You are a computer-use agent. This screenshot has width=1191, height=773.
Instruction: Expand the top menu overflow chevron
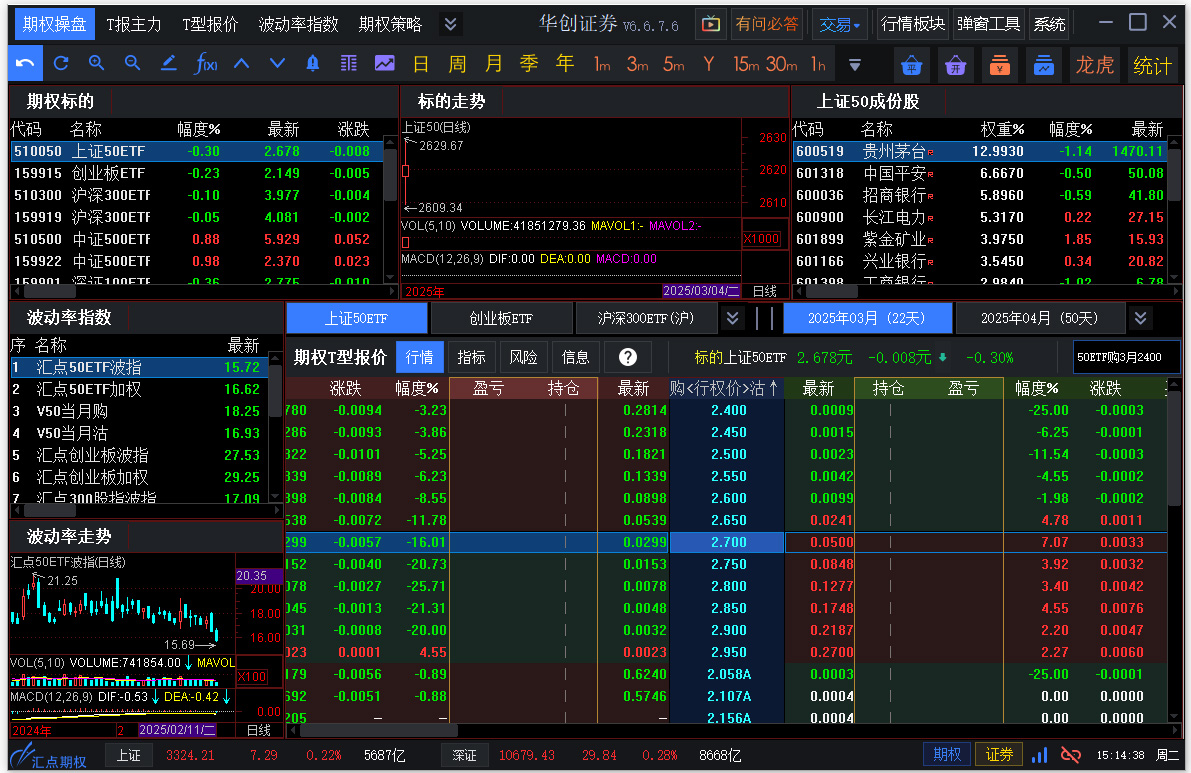(x=450, y=24)
